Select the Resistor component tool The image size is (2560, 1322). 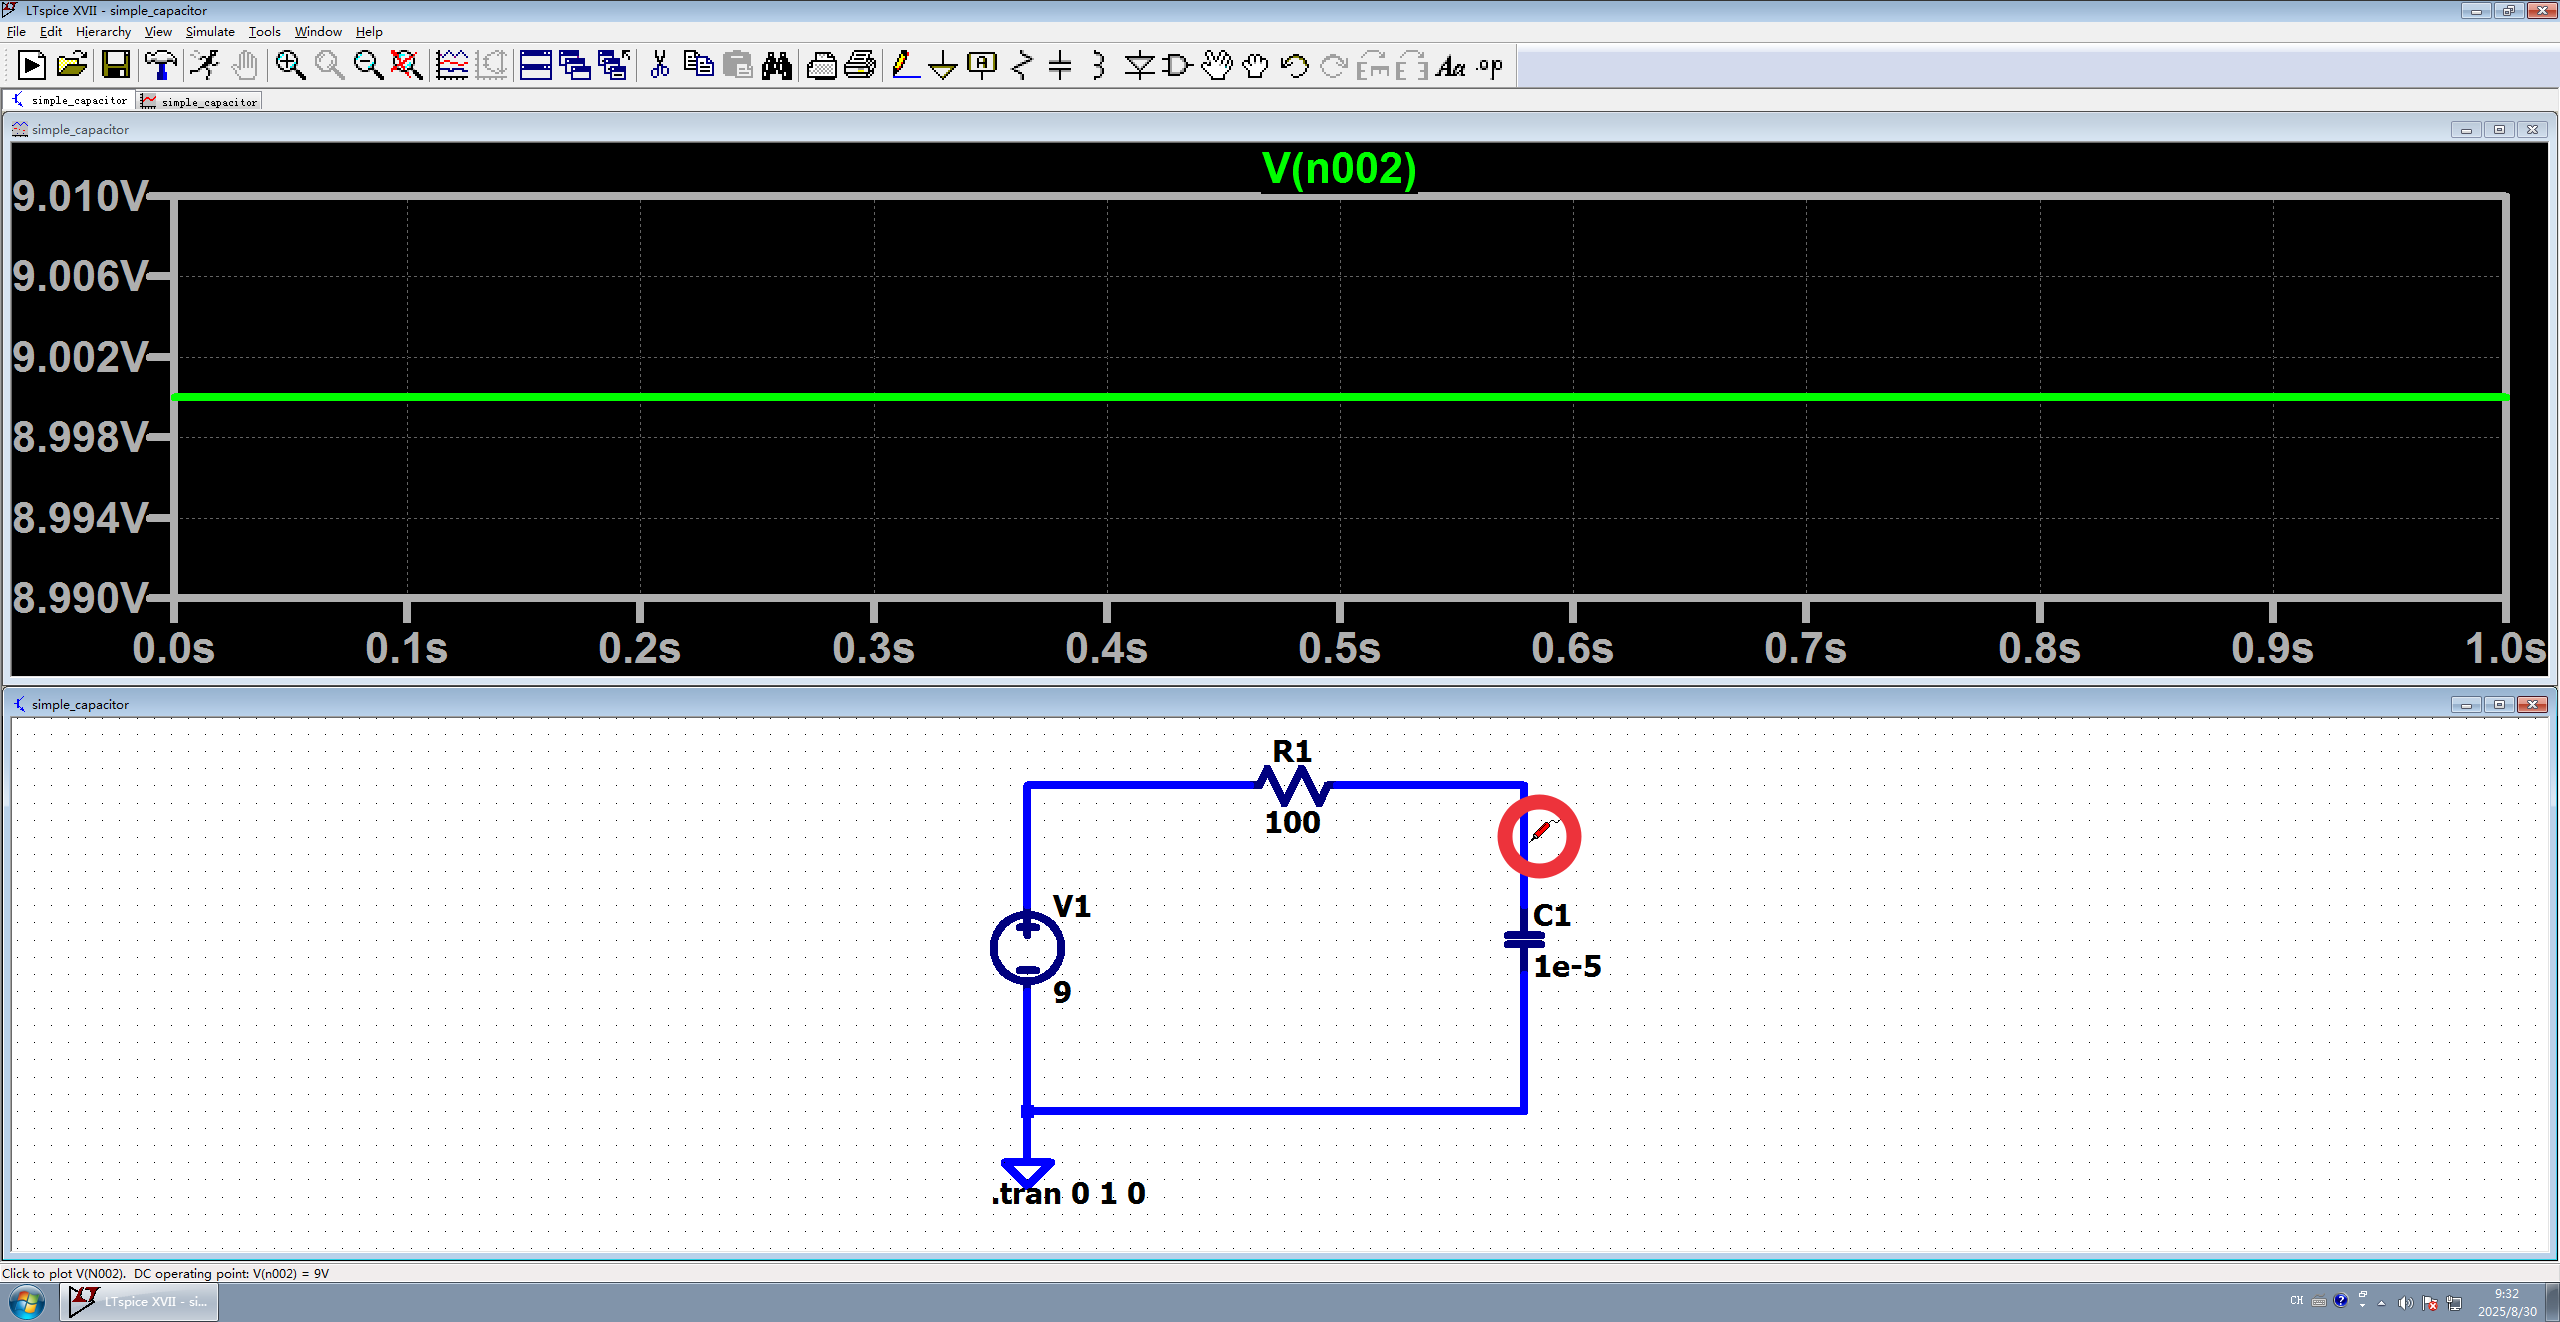[x=1021, y=66]
